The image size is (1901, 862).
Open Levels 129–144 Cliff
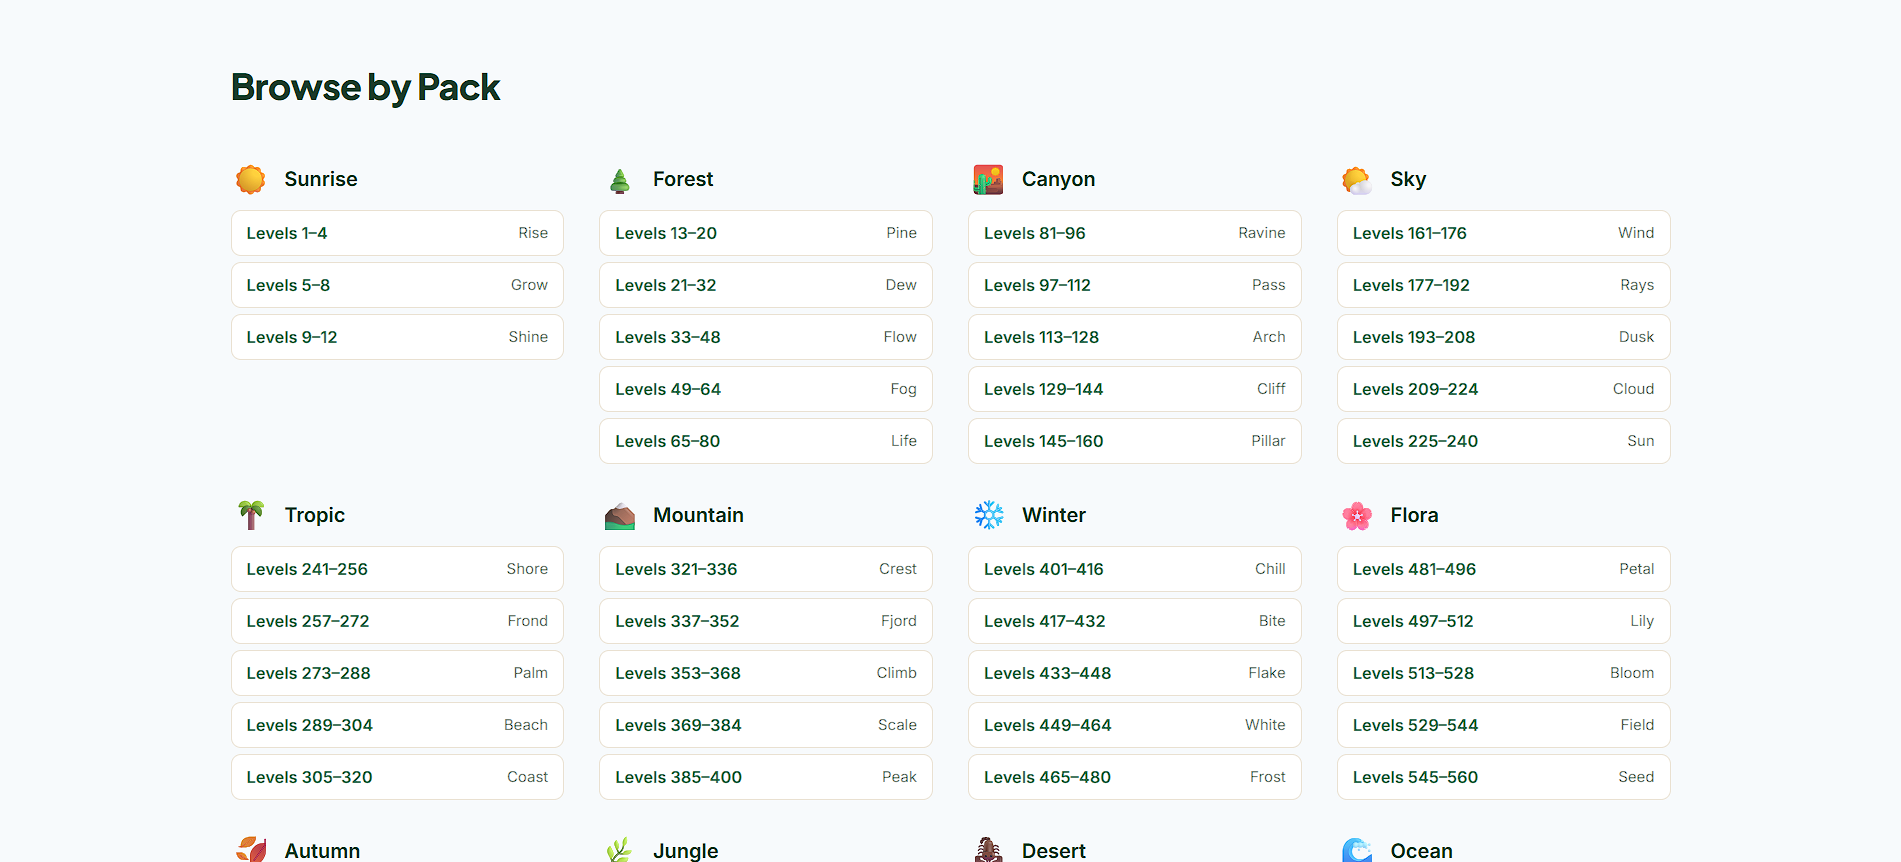1135,389
